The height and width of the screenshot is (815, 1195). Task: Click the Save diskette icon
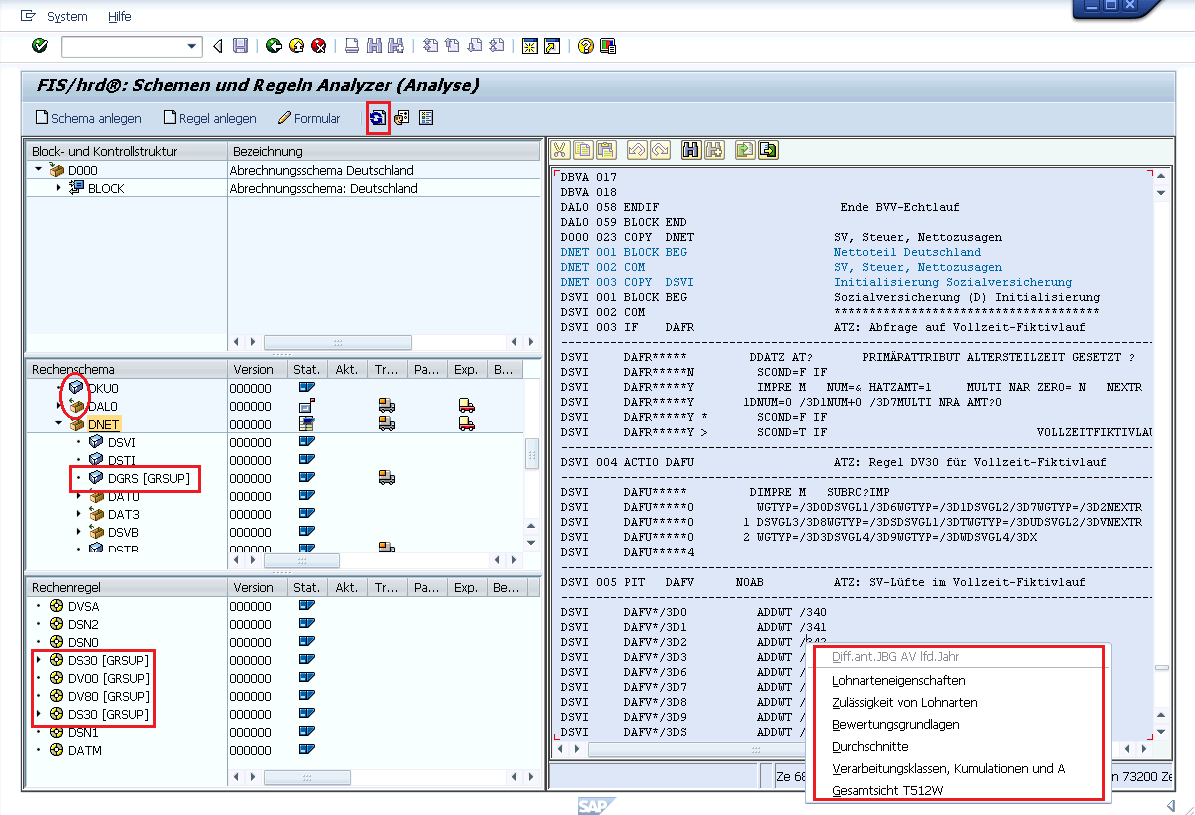tap(240, 47)
